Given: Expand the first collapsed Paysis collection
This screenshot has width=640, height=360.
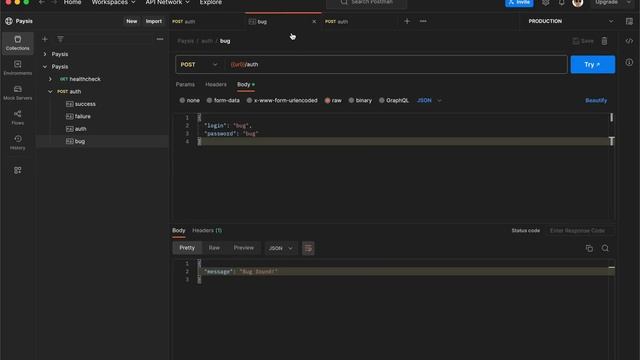Looking at the screenshot, I should tap(45, 54).
